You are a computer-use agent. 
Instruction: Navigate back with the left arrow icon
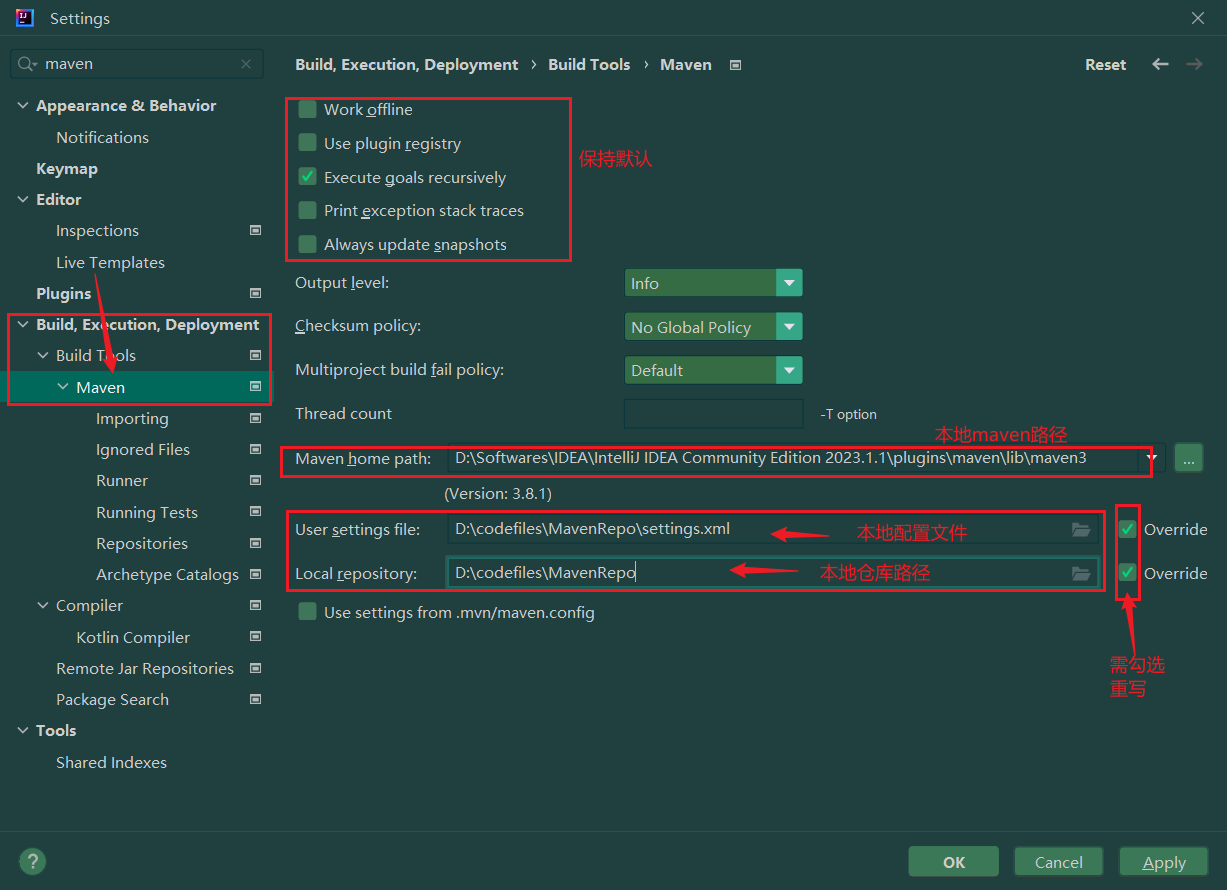[x=1160, y=64]
